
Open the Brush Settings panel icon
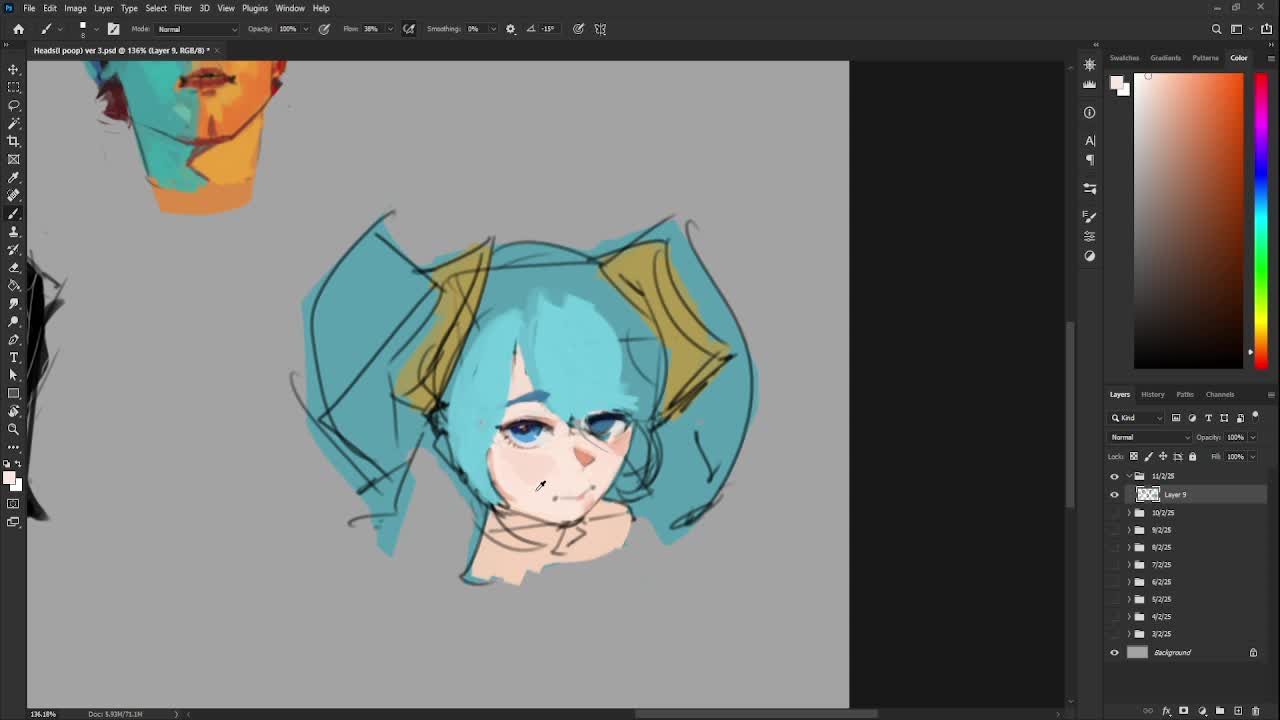tap(113, 29)
